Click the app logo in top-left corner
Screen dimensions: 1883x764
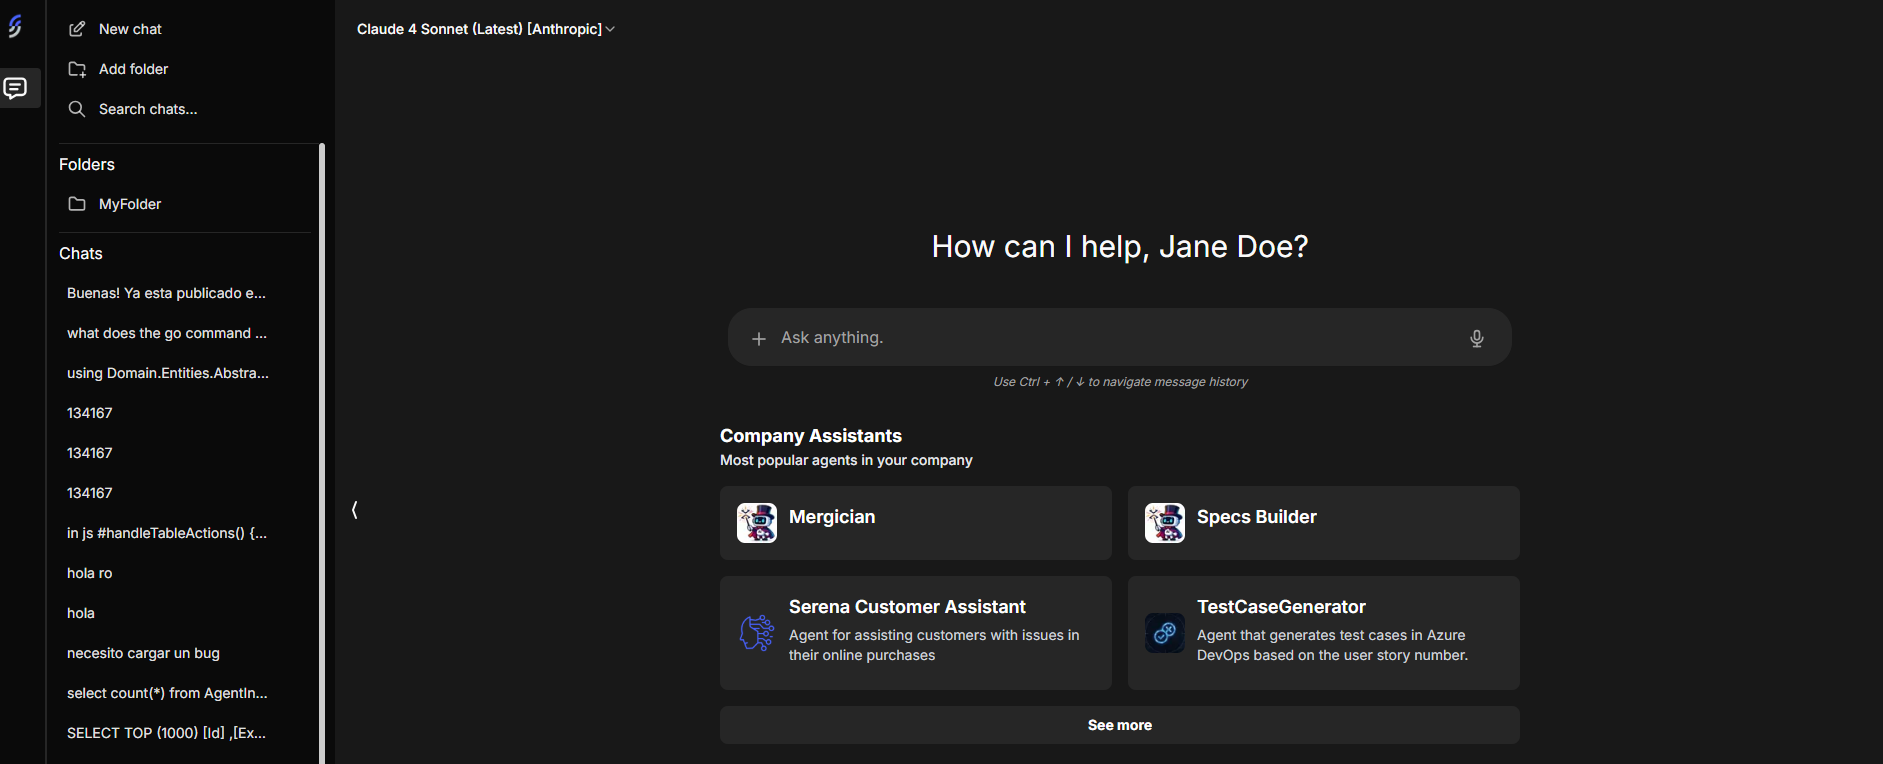(15, 27)
